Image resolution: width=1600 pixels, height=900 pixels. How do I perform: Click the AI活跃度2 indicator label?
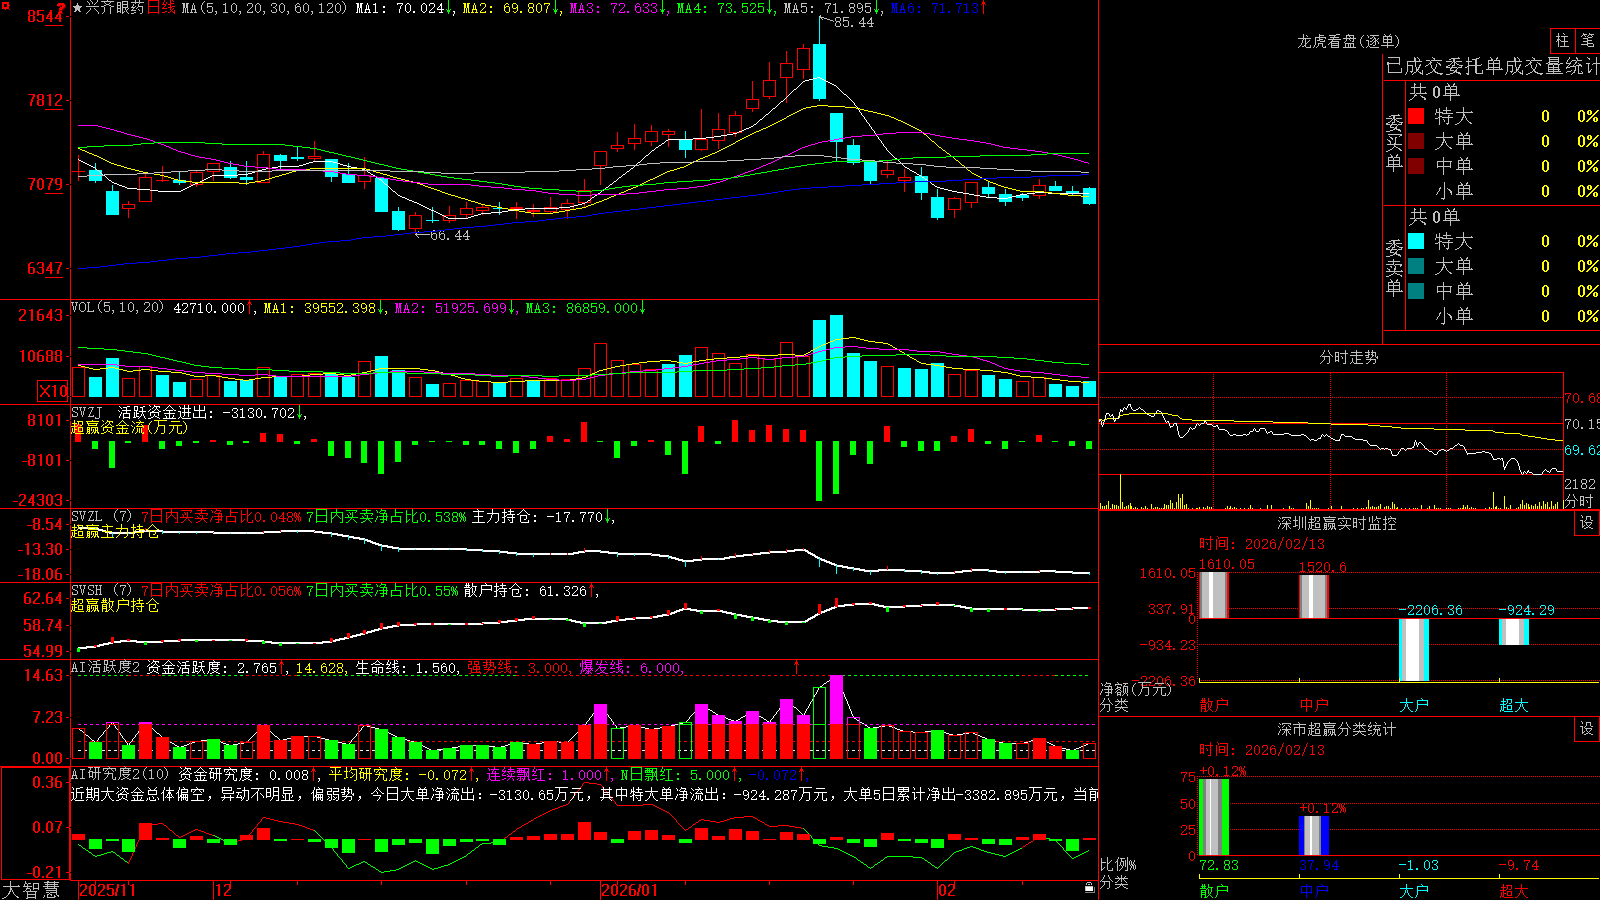(x=106, y=668)
